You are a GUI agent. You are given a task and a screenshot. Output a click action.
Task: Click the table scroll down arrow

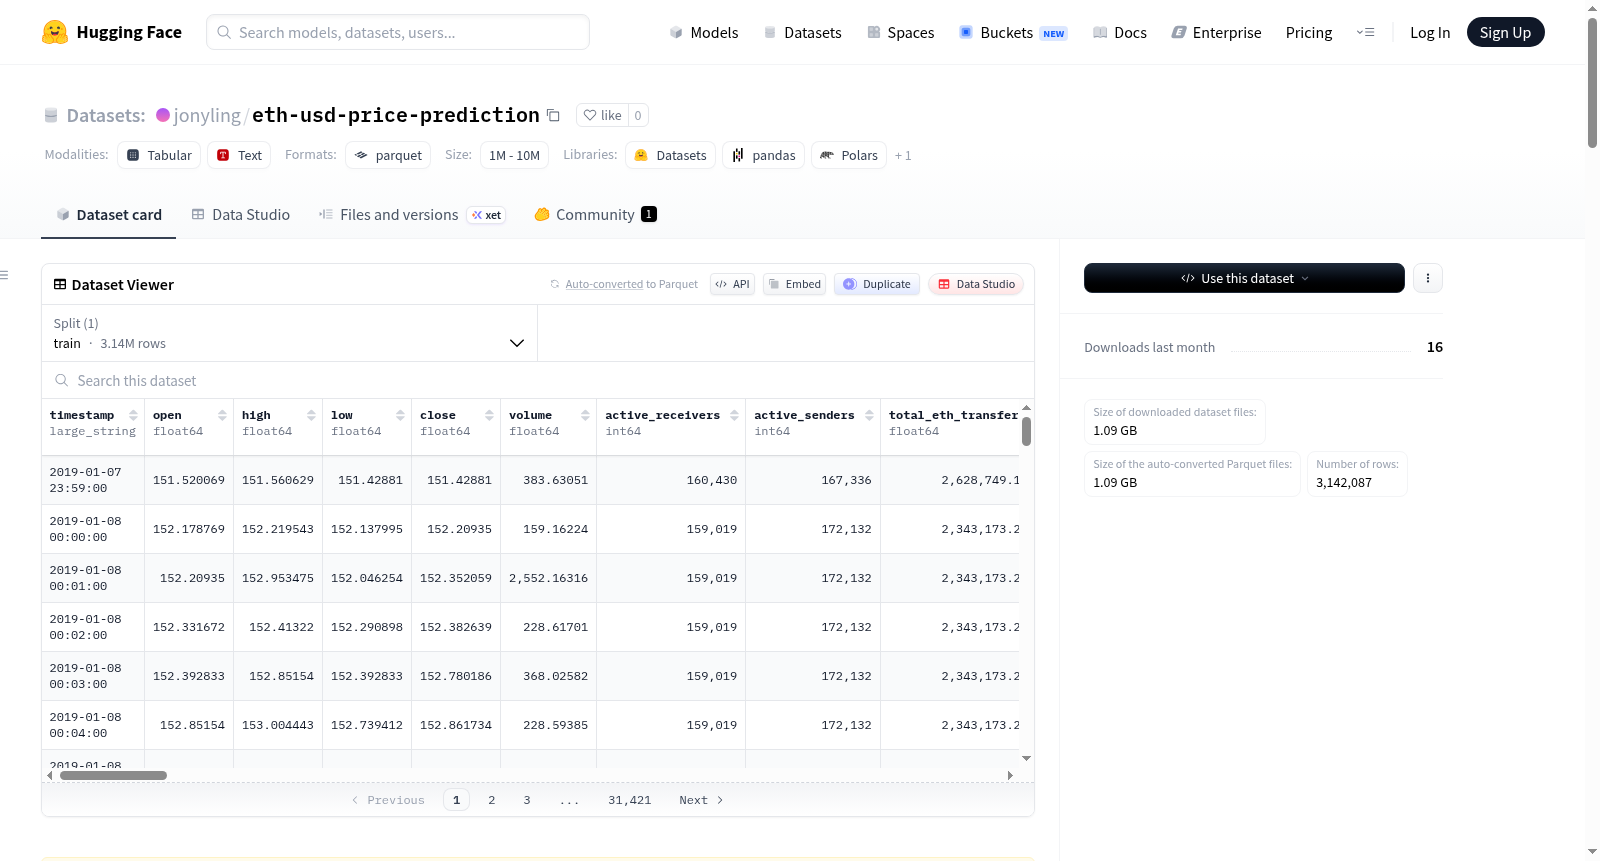1026,759
